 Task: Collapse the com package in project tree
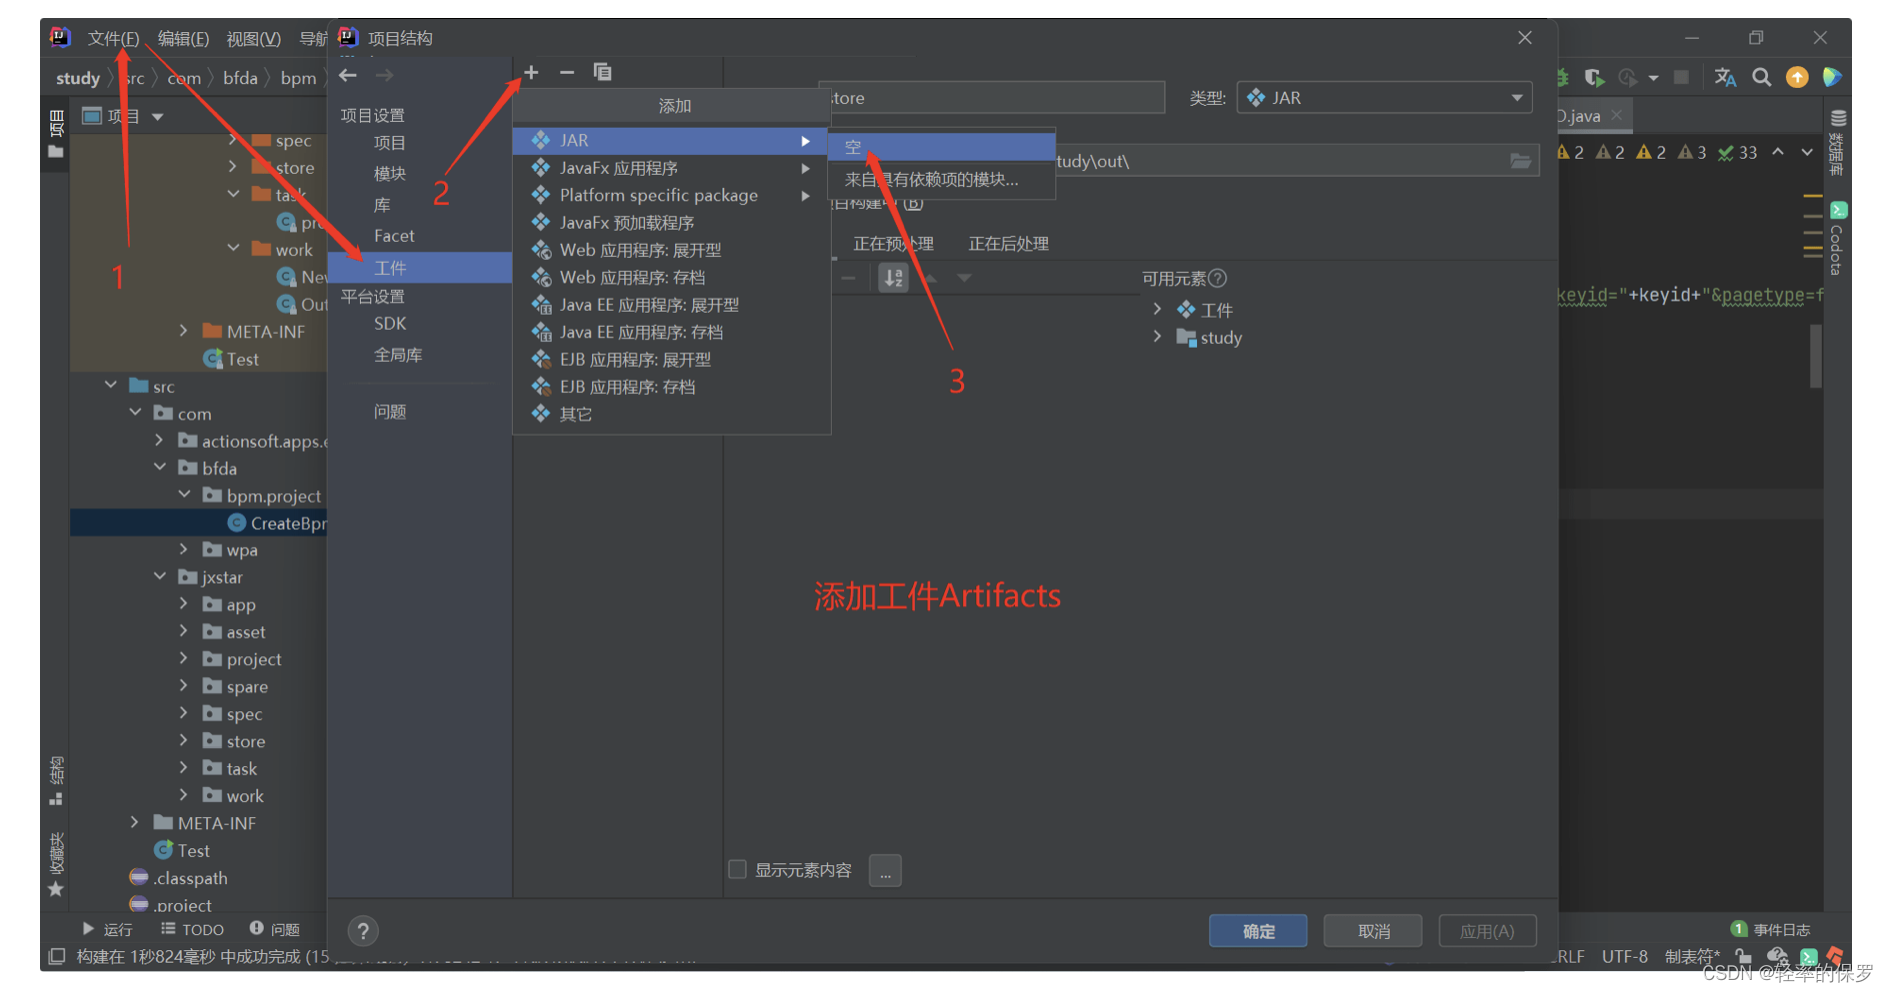(135, 412)
